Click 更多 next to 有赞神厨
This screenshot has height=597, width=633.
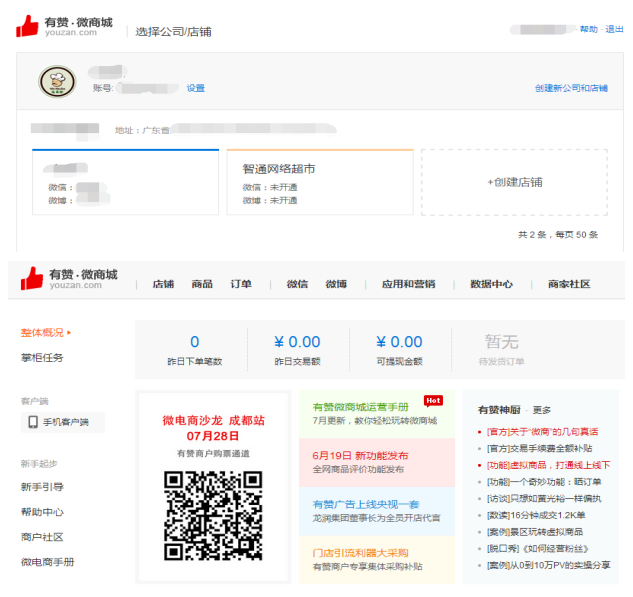click(x=542, y=410)
